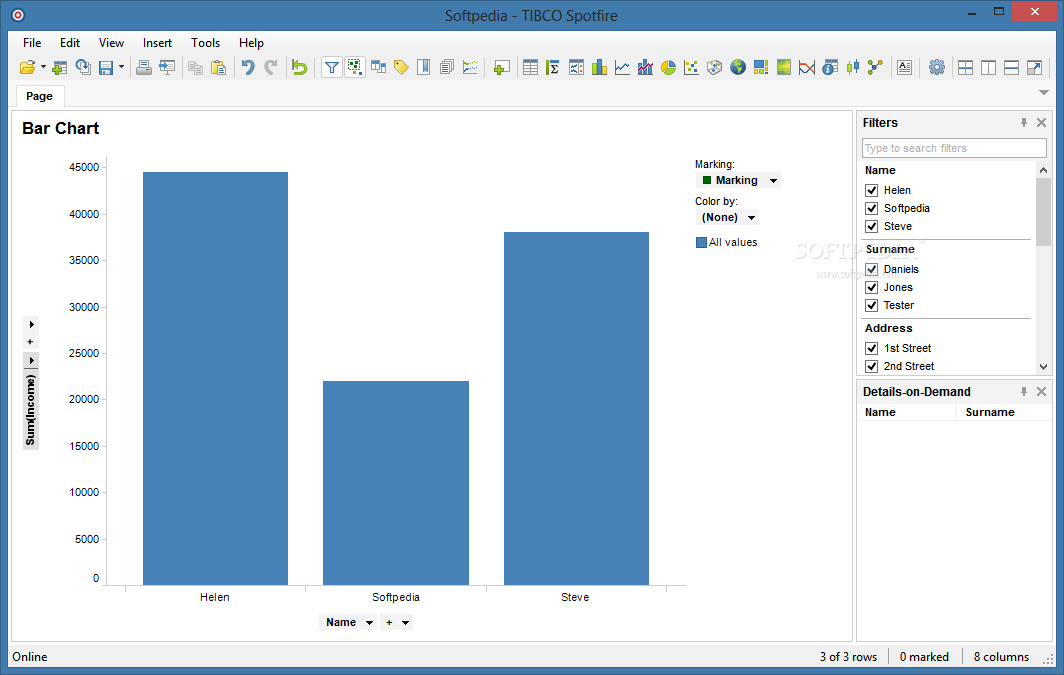Close the Details-on-Demand panel
The height and width of the screenshot is (675, 1064).
(1042, 392)
